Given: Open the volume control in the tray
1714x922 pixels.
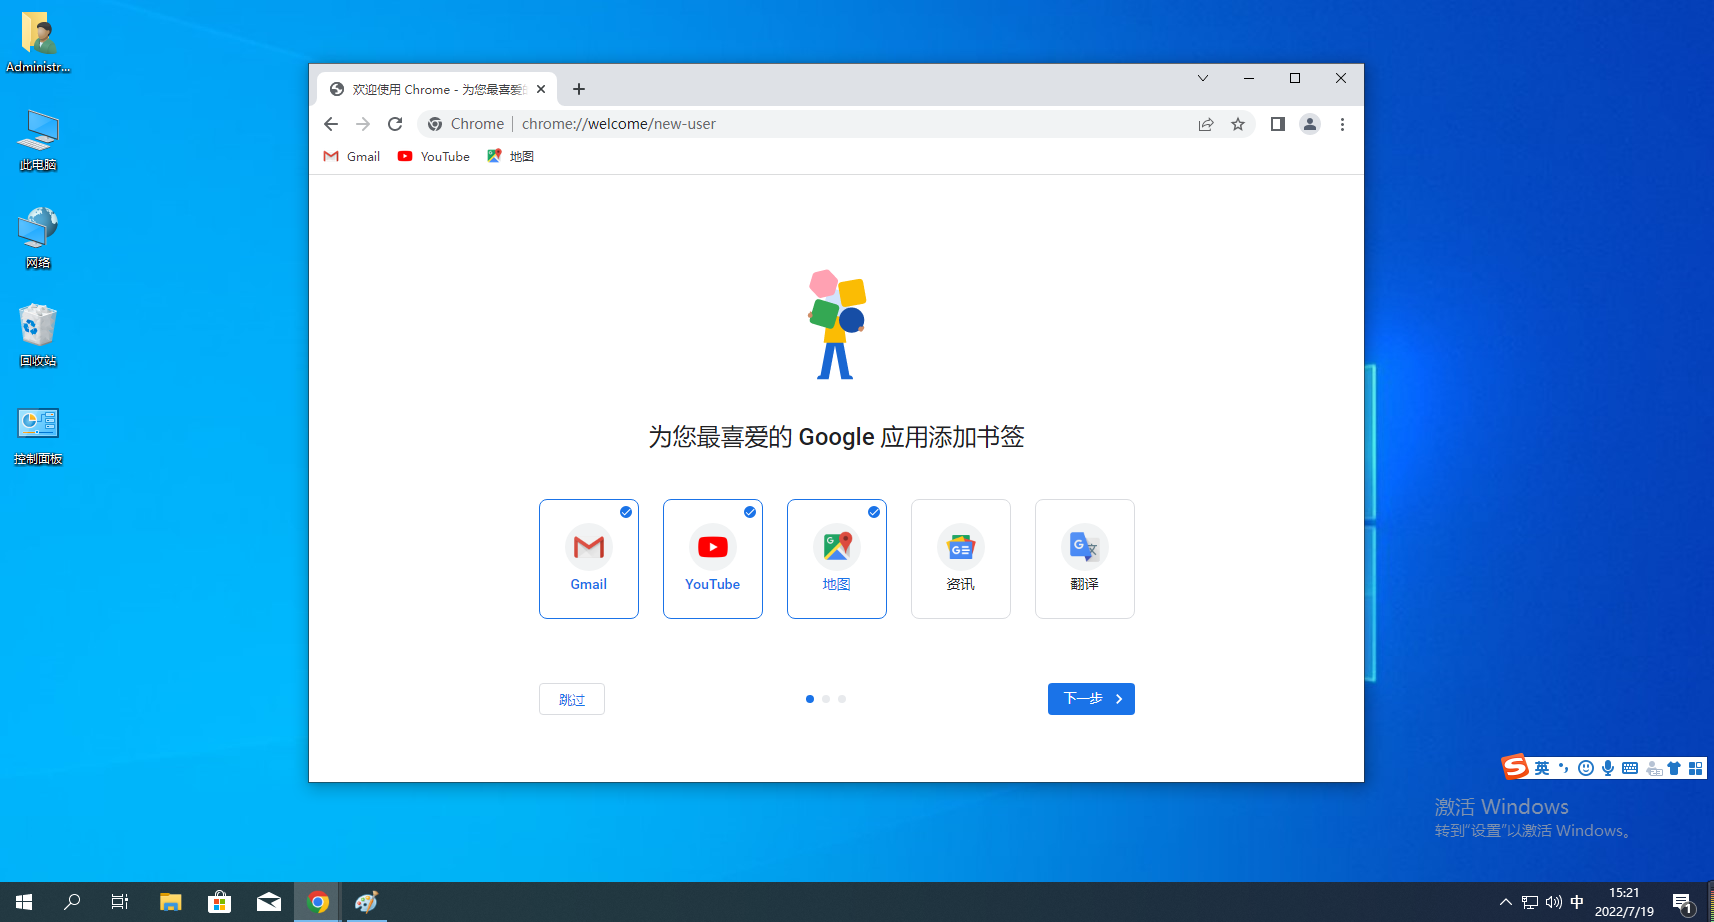Looking at the screenshot, I should point(1553,902).
